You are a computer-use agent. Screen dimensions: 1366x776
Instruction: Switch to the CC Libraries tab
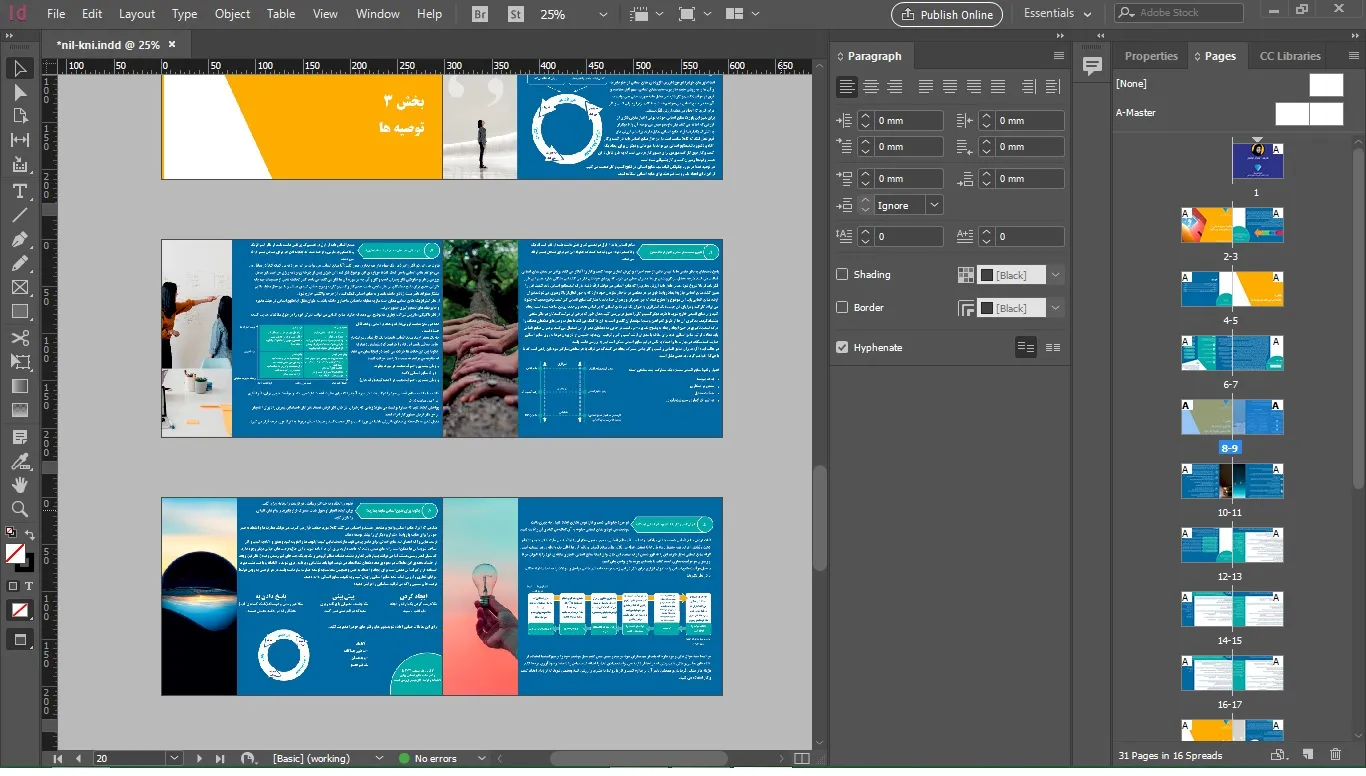click(x=1289, y=56)
